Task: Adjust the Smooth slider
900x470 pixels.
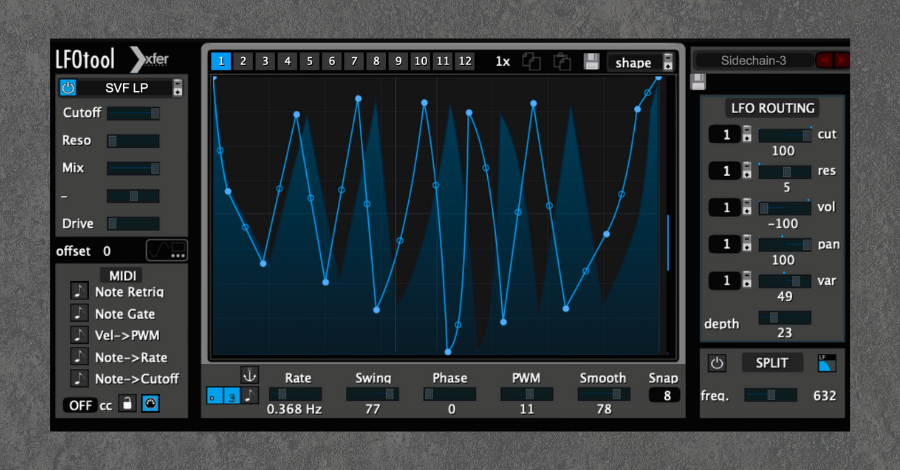Action: (x=604, y=394)
